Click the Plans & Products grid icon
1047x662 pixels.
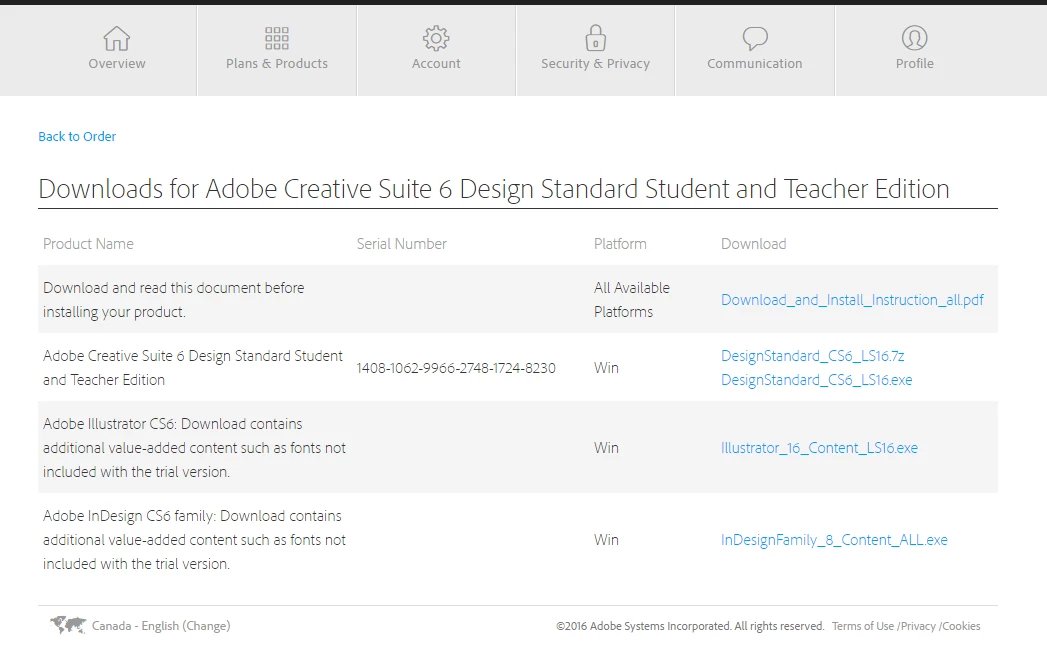(x=276, y=38)
